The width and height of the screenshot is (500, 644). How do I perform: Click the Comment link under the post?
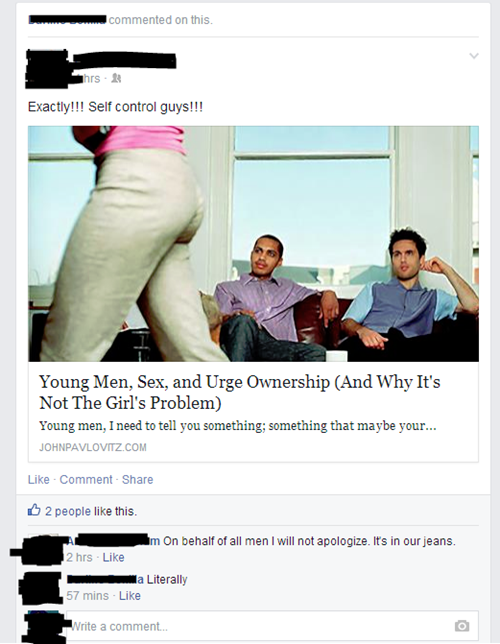(86, 479)
